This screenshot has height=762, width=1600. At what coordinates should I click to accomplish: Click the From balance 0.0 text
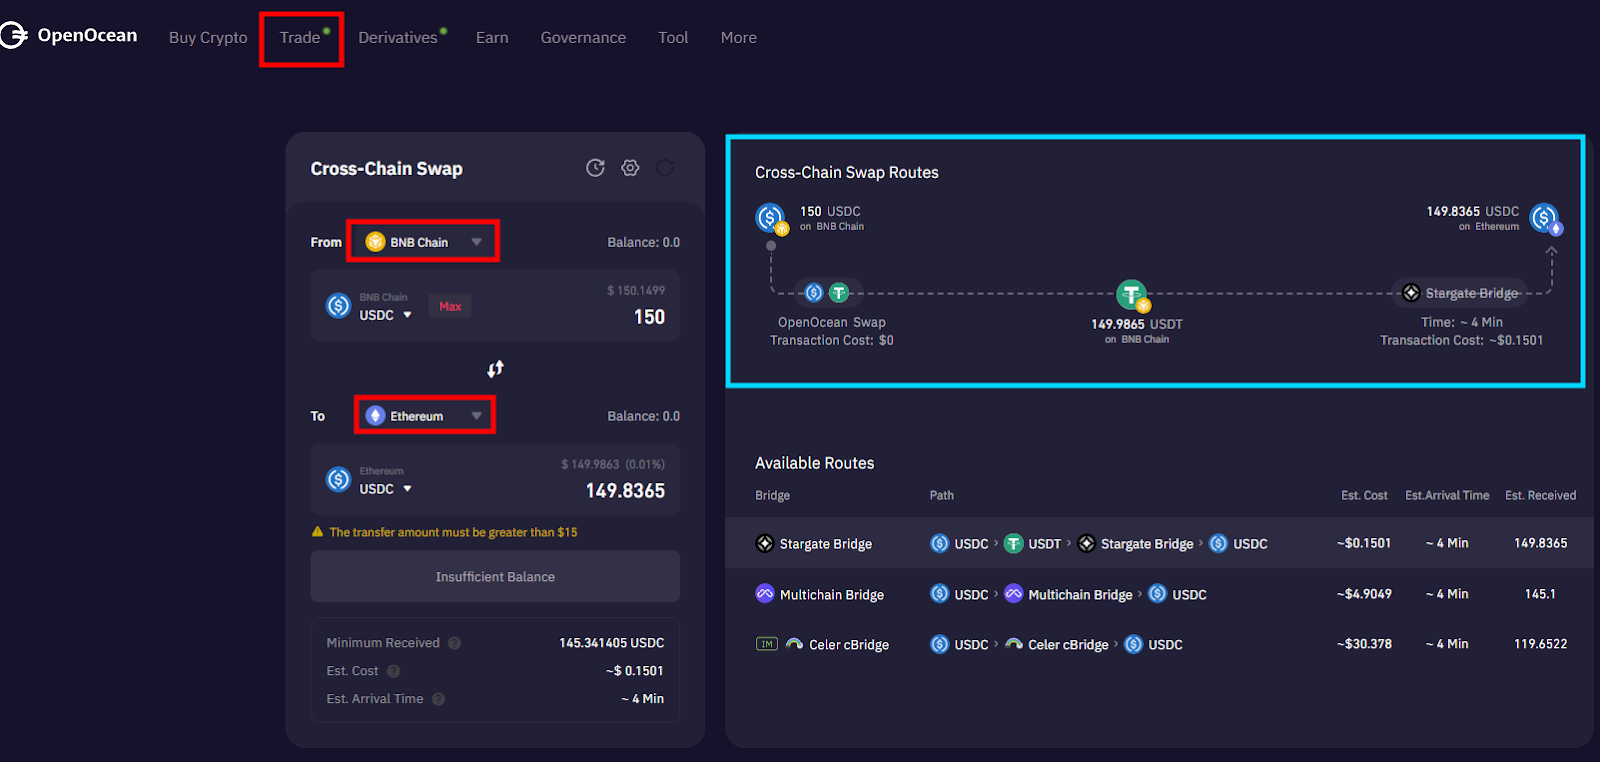643,242
